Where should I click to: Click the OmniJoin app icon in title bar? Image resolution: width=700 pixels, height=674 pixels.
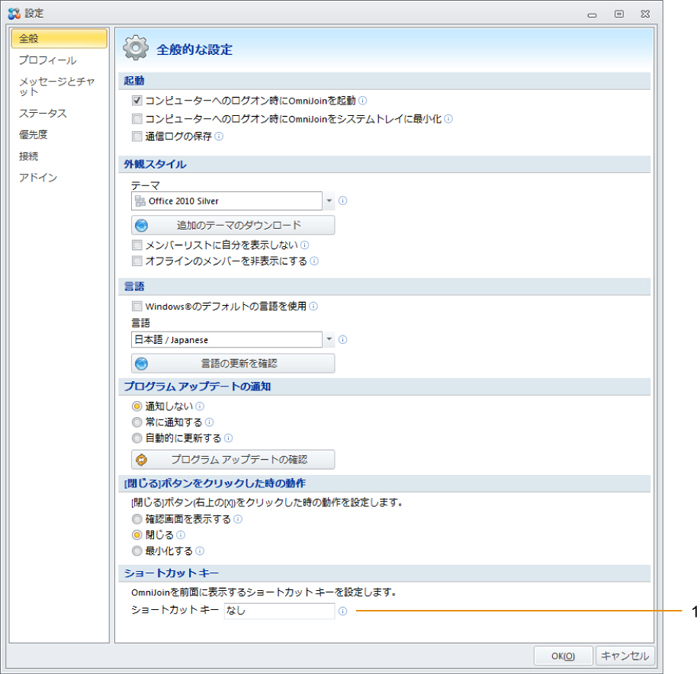(14, 13)
